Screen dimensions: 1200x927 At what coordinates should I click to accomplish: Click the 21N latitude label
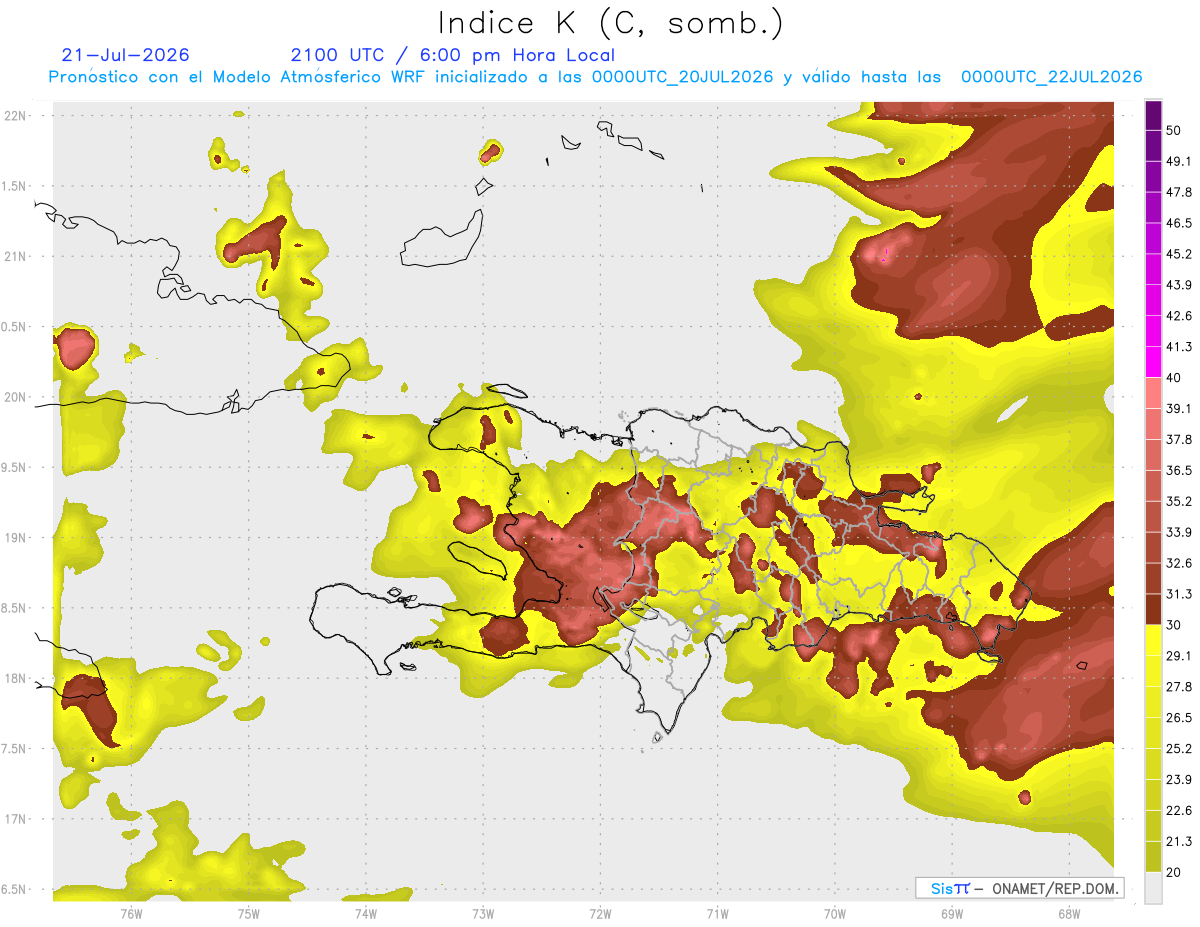15,256
